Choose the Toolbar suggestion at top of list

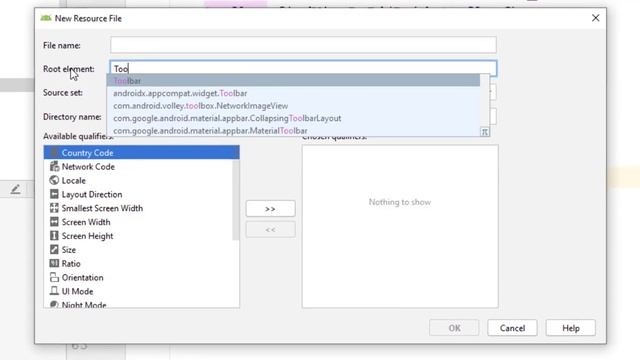(293, 80)
